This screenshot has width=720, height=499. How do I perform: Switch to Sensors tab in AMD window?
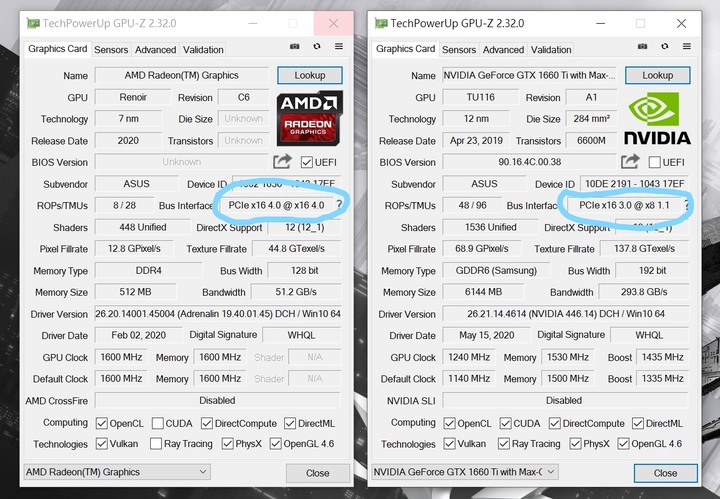111,50
